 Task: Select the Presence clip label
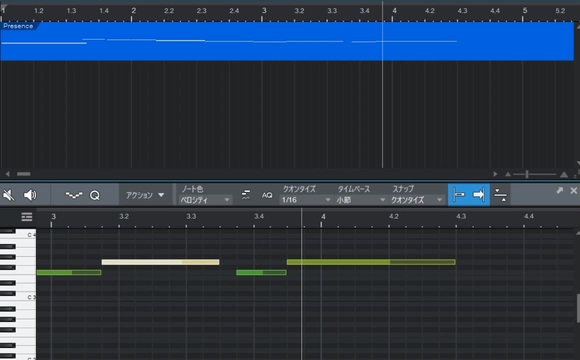point(18,26)
